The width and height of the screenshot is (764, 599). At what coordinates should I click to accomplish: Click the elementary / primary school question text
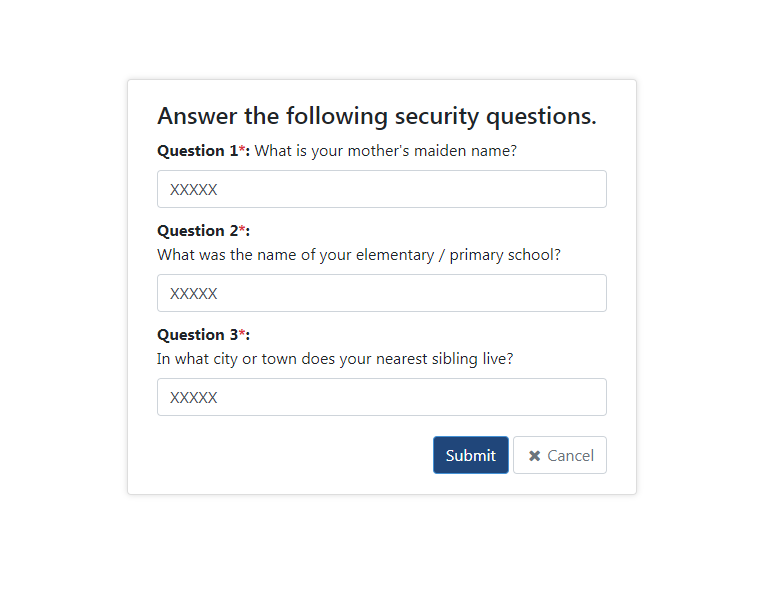(x=359, y=255)
